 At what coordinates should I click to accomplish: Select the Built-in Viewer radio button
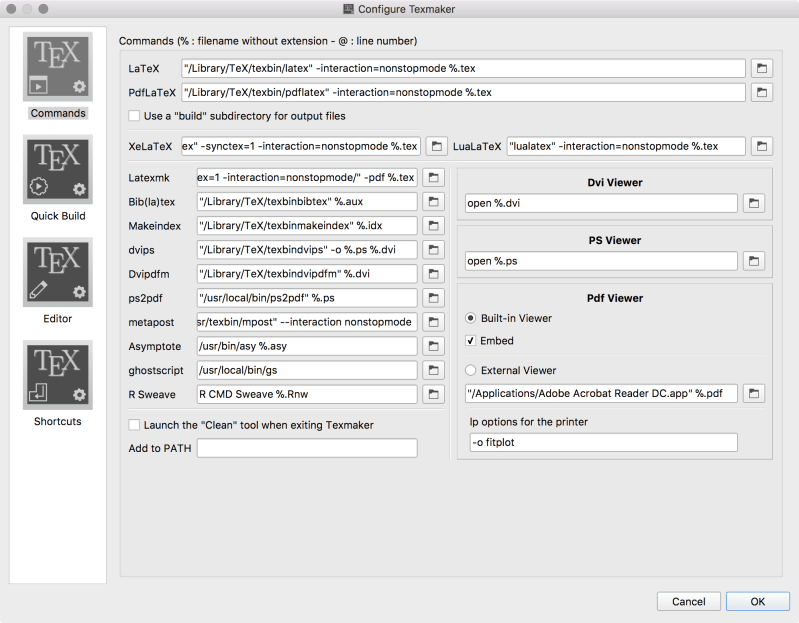(471, 318)
